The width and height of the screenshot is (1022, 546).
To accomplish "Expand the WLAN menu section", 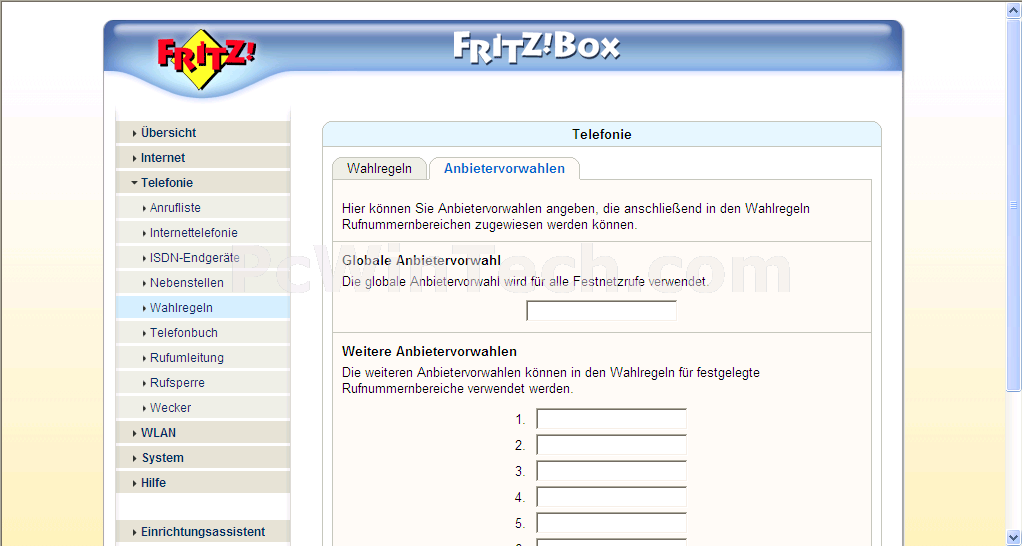I will [x=203, y=433].
